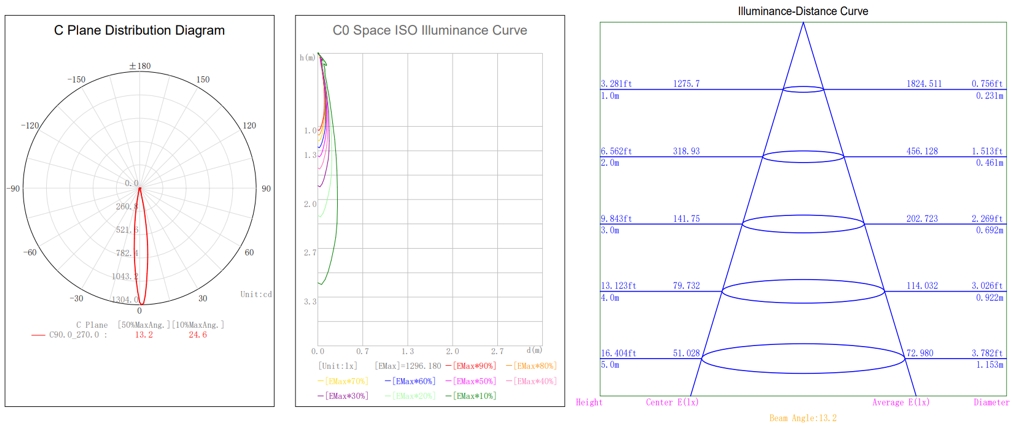Click the 1.513ft diameter value

987,151
